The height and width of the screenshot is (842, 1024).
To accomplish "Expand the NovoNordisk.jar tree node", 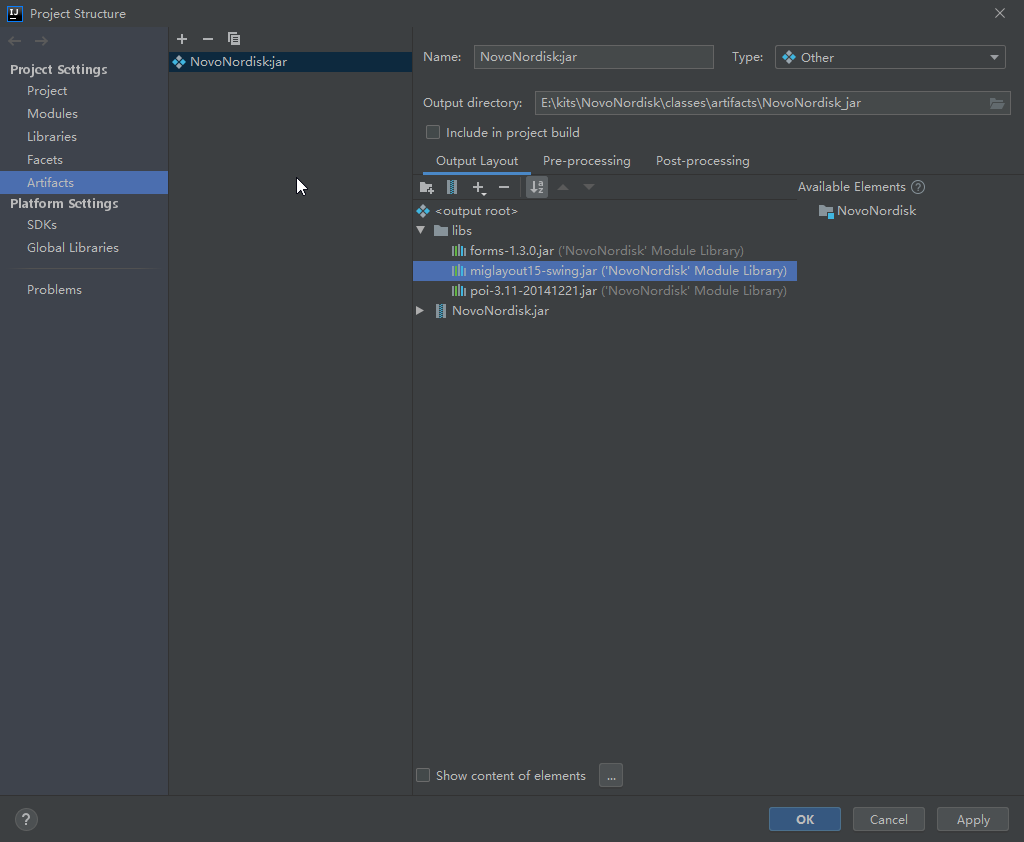I will pos(420,310).
